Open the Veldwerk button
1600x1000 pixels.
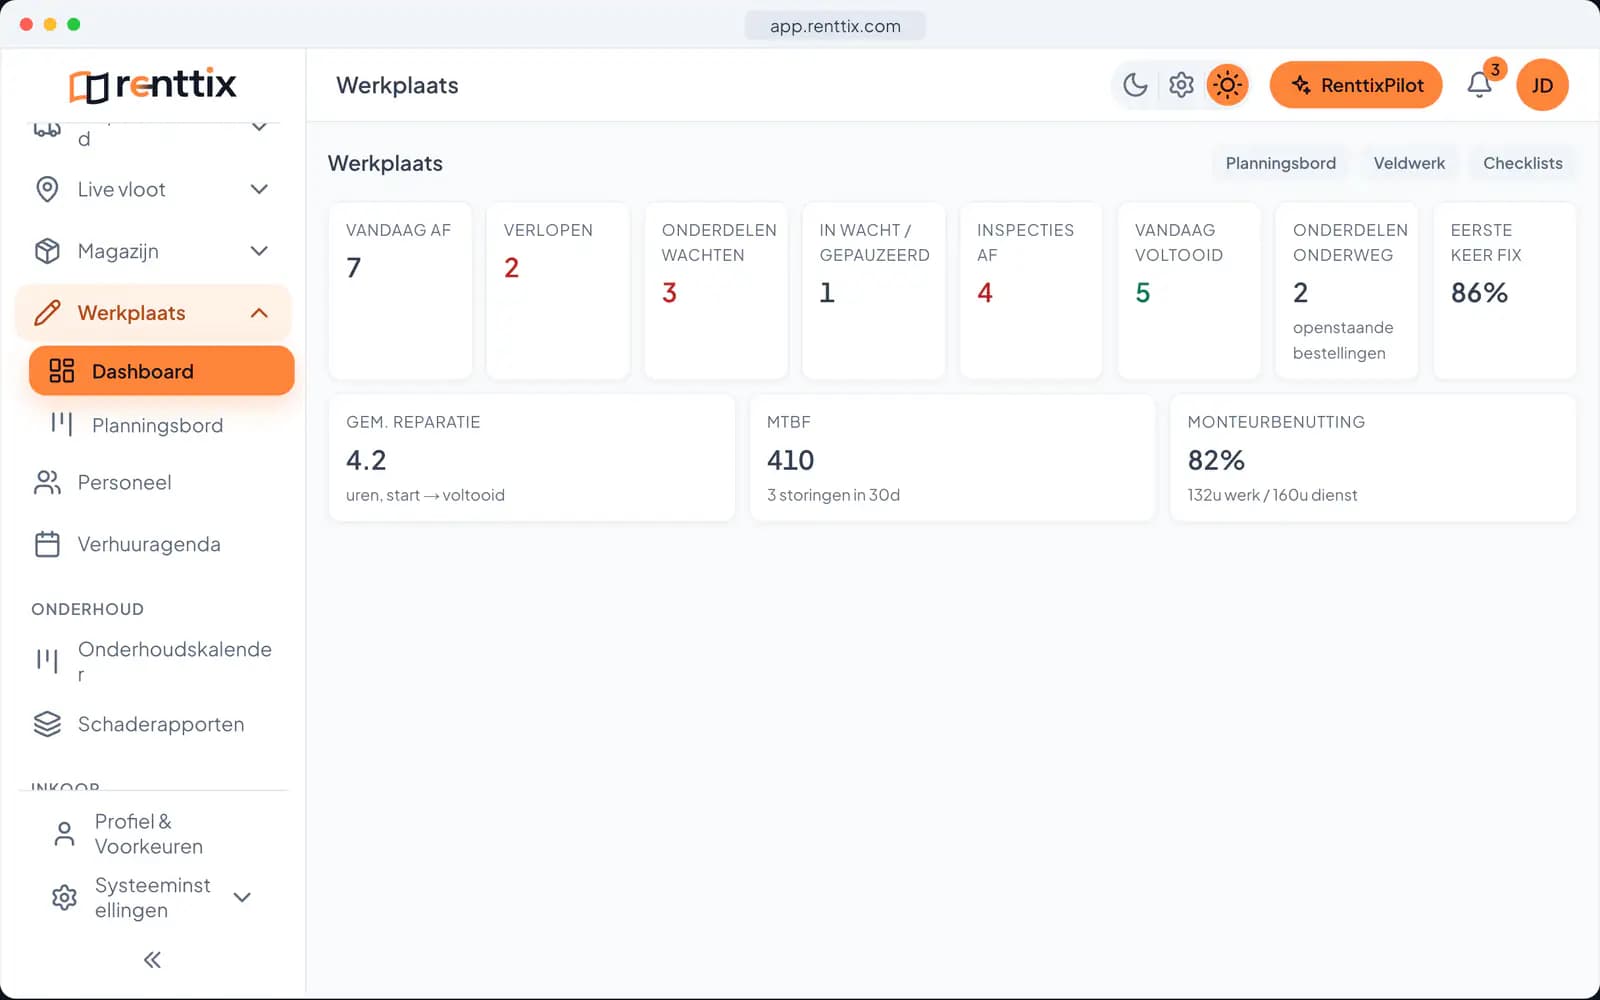1409,163
